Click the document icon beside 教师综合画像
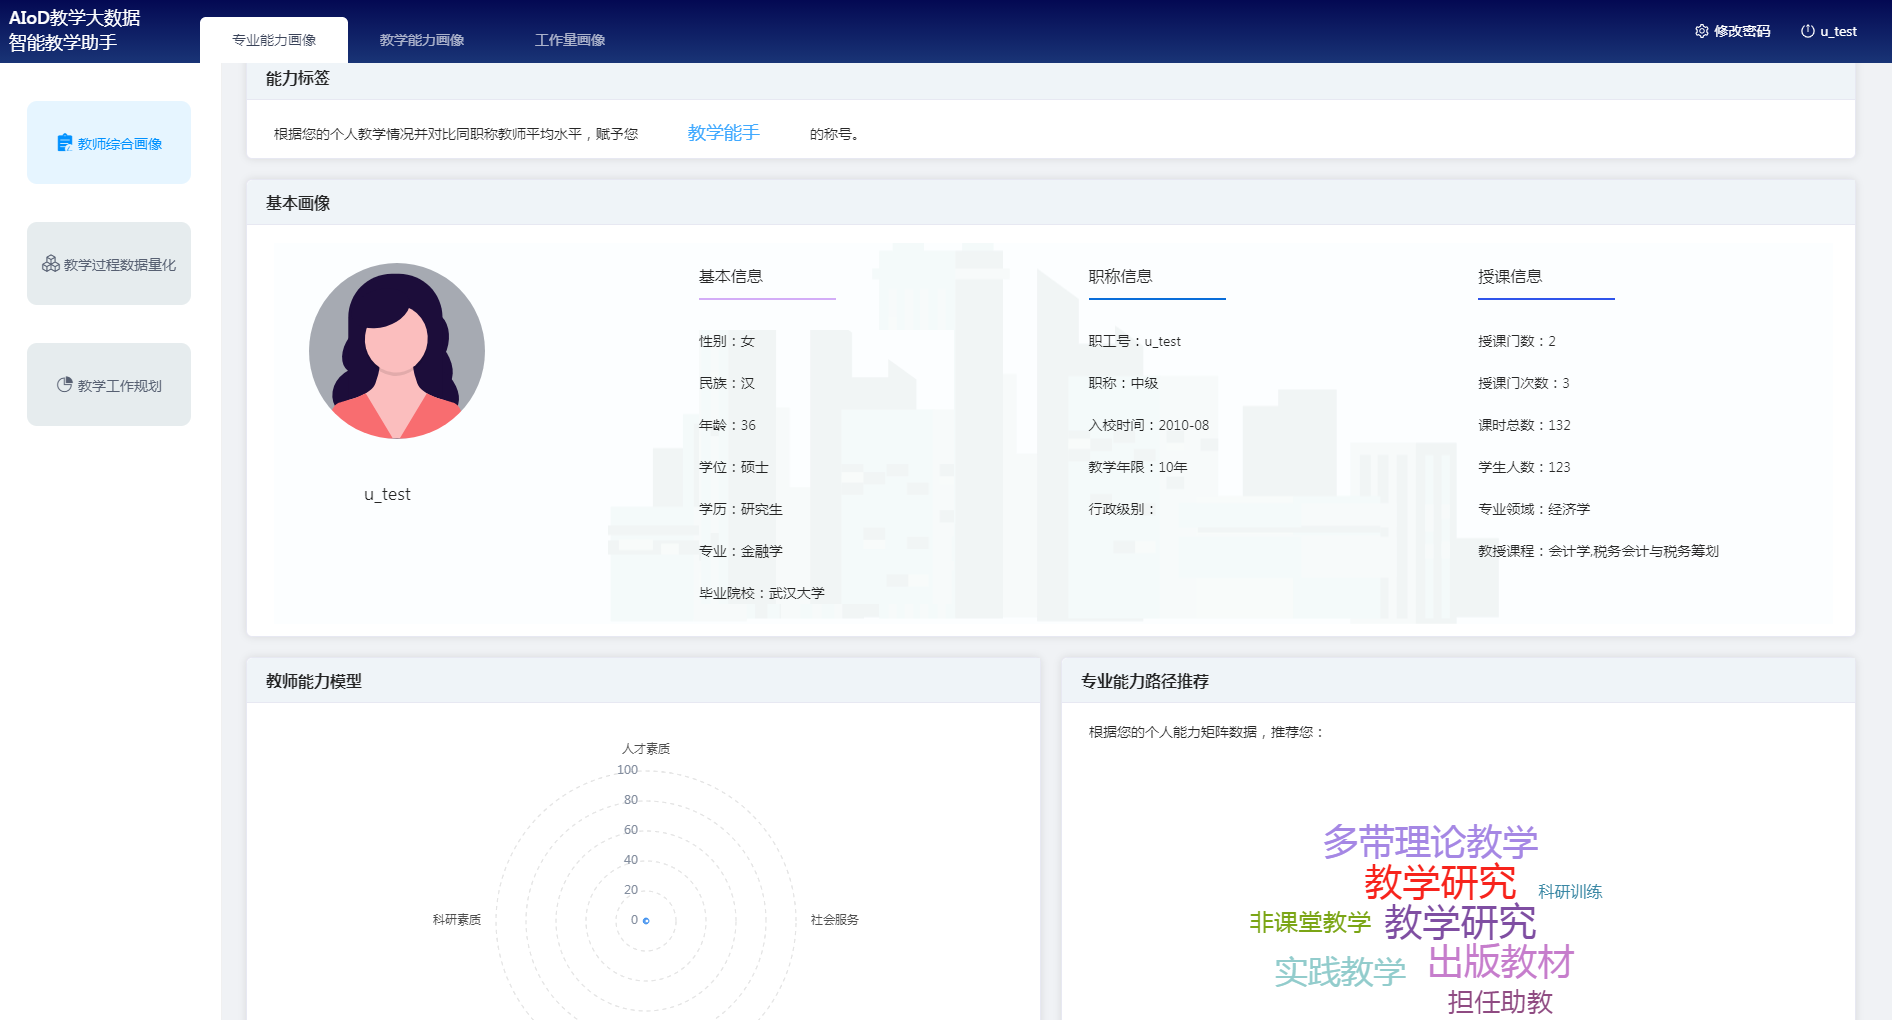 [64, 143]
